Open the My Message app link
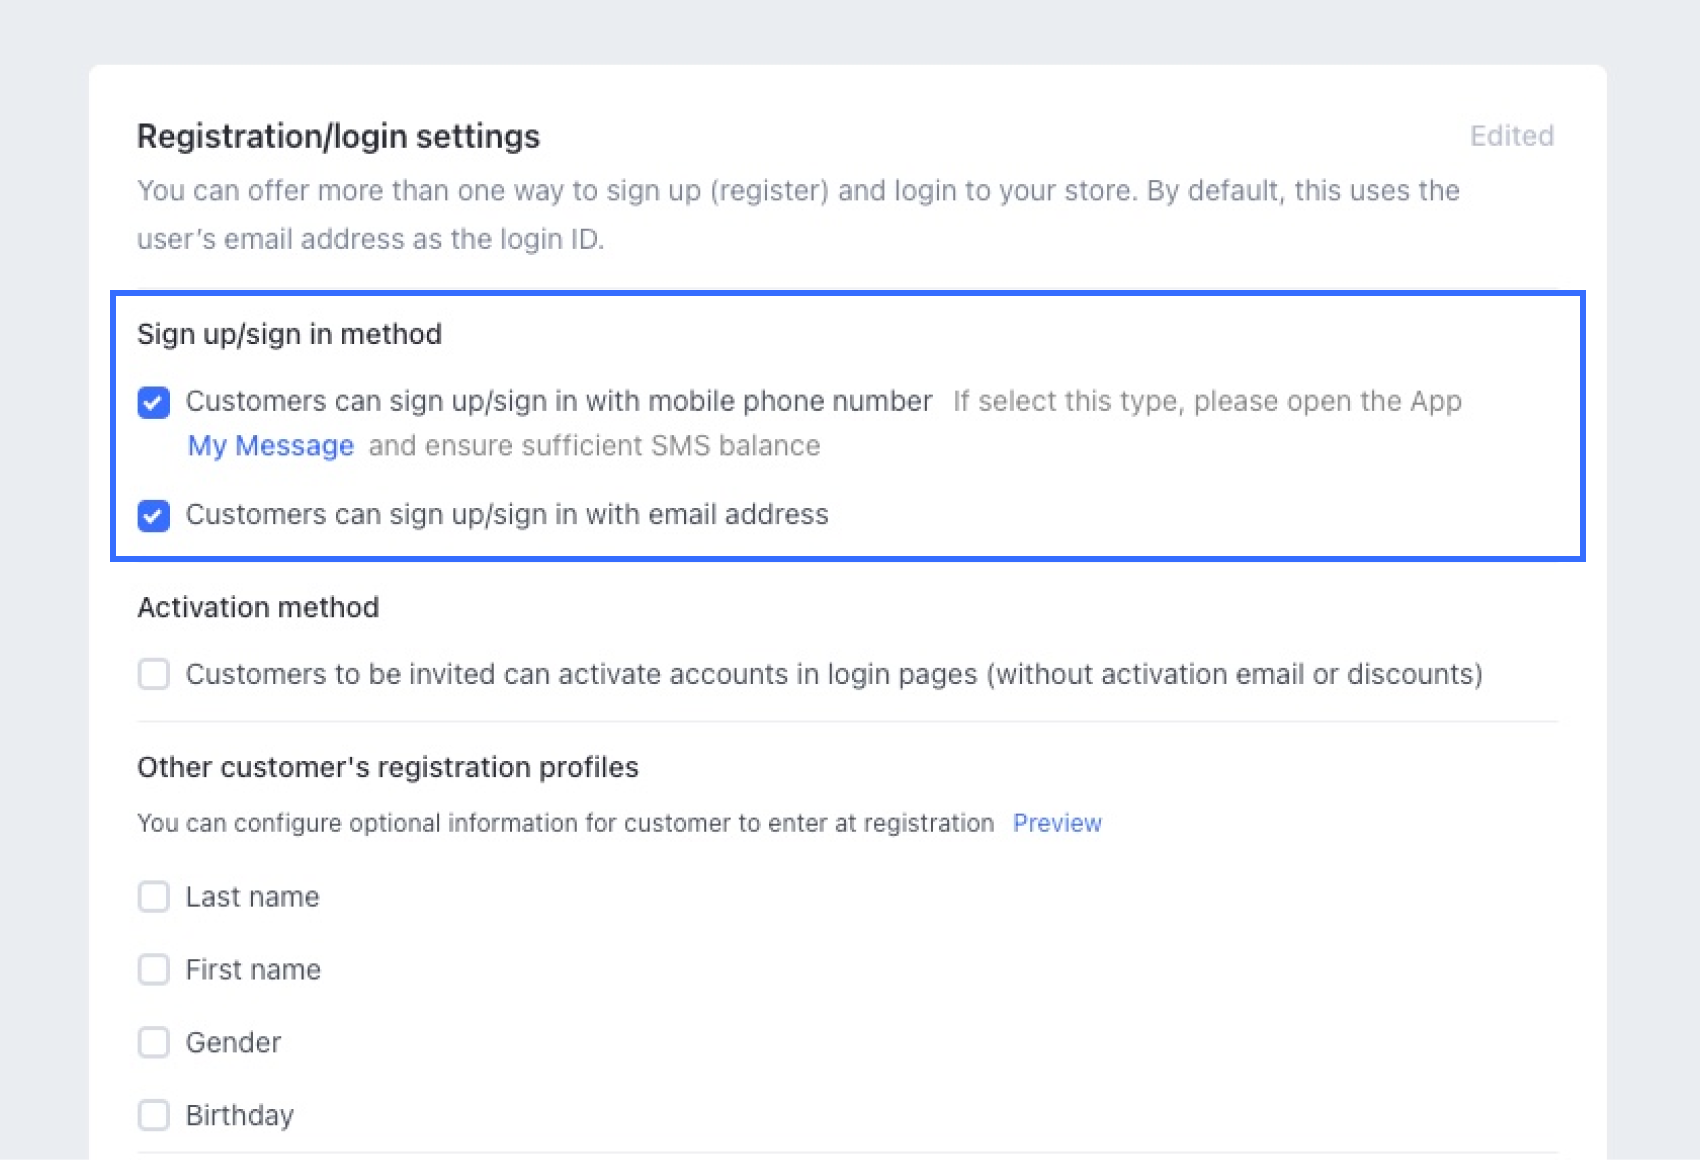The height and width of the screenshot is (1160, 1700). 271,446
